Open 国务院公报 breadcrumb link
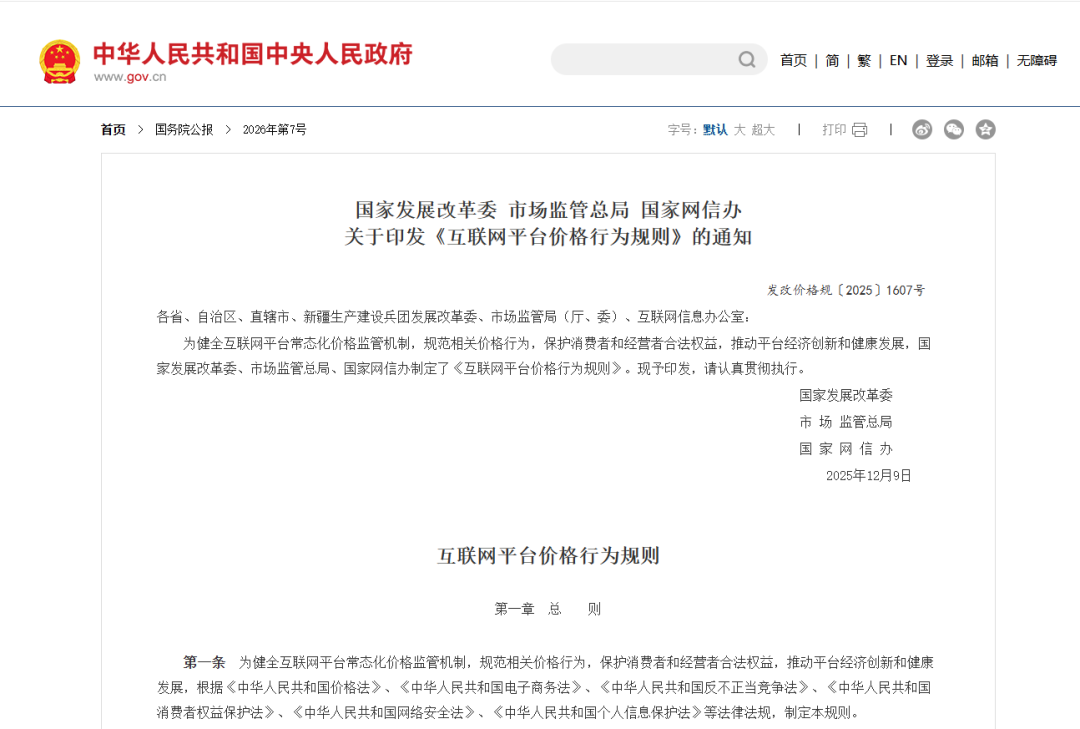Screen dimensions: 1080x729 click(x=184, y=130)
